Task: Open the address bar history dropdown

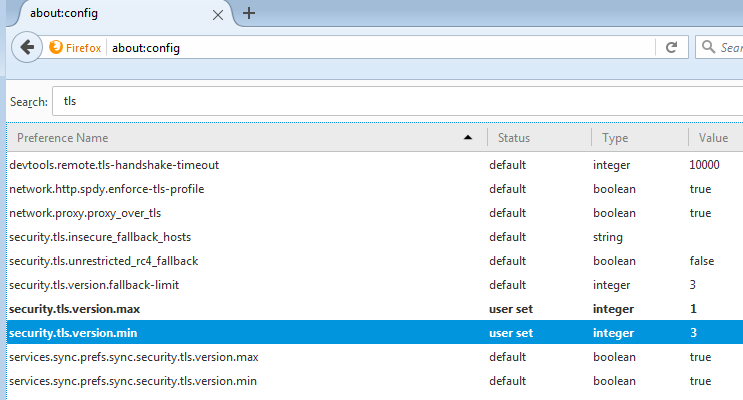Action: [643, 48]
